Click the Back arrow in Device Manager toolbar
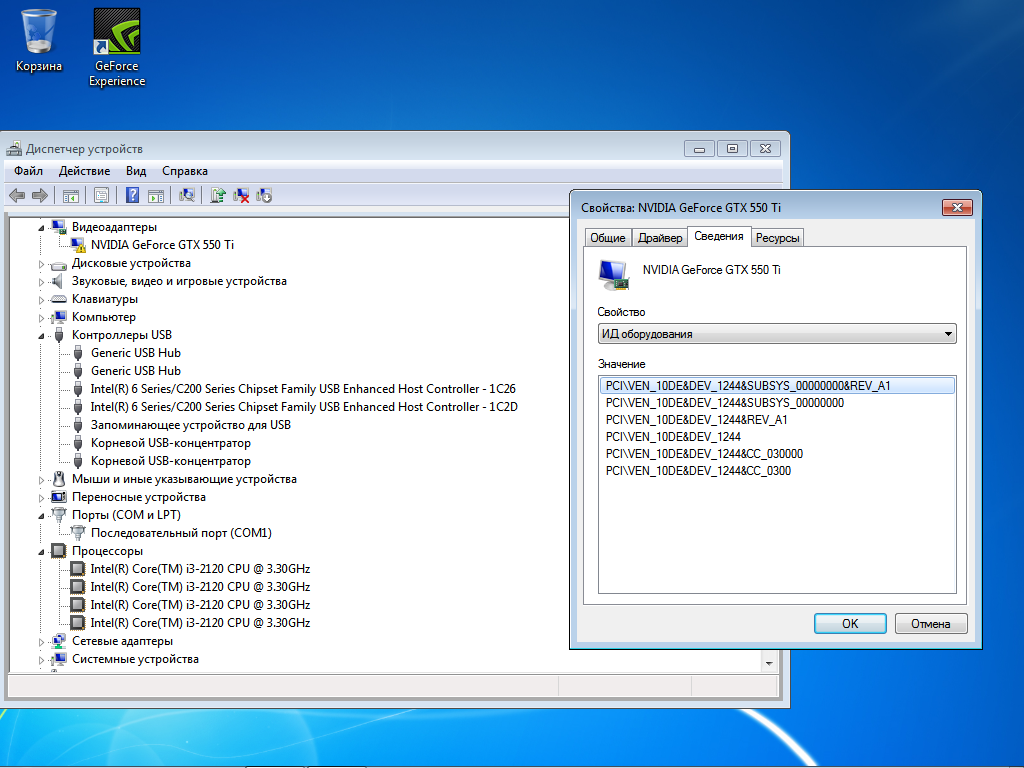This screenshot has width=1024, height=768. [x=18, y=195]
